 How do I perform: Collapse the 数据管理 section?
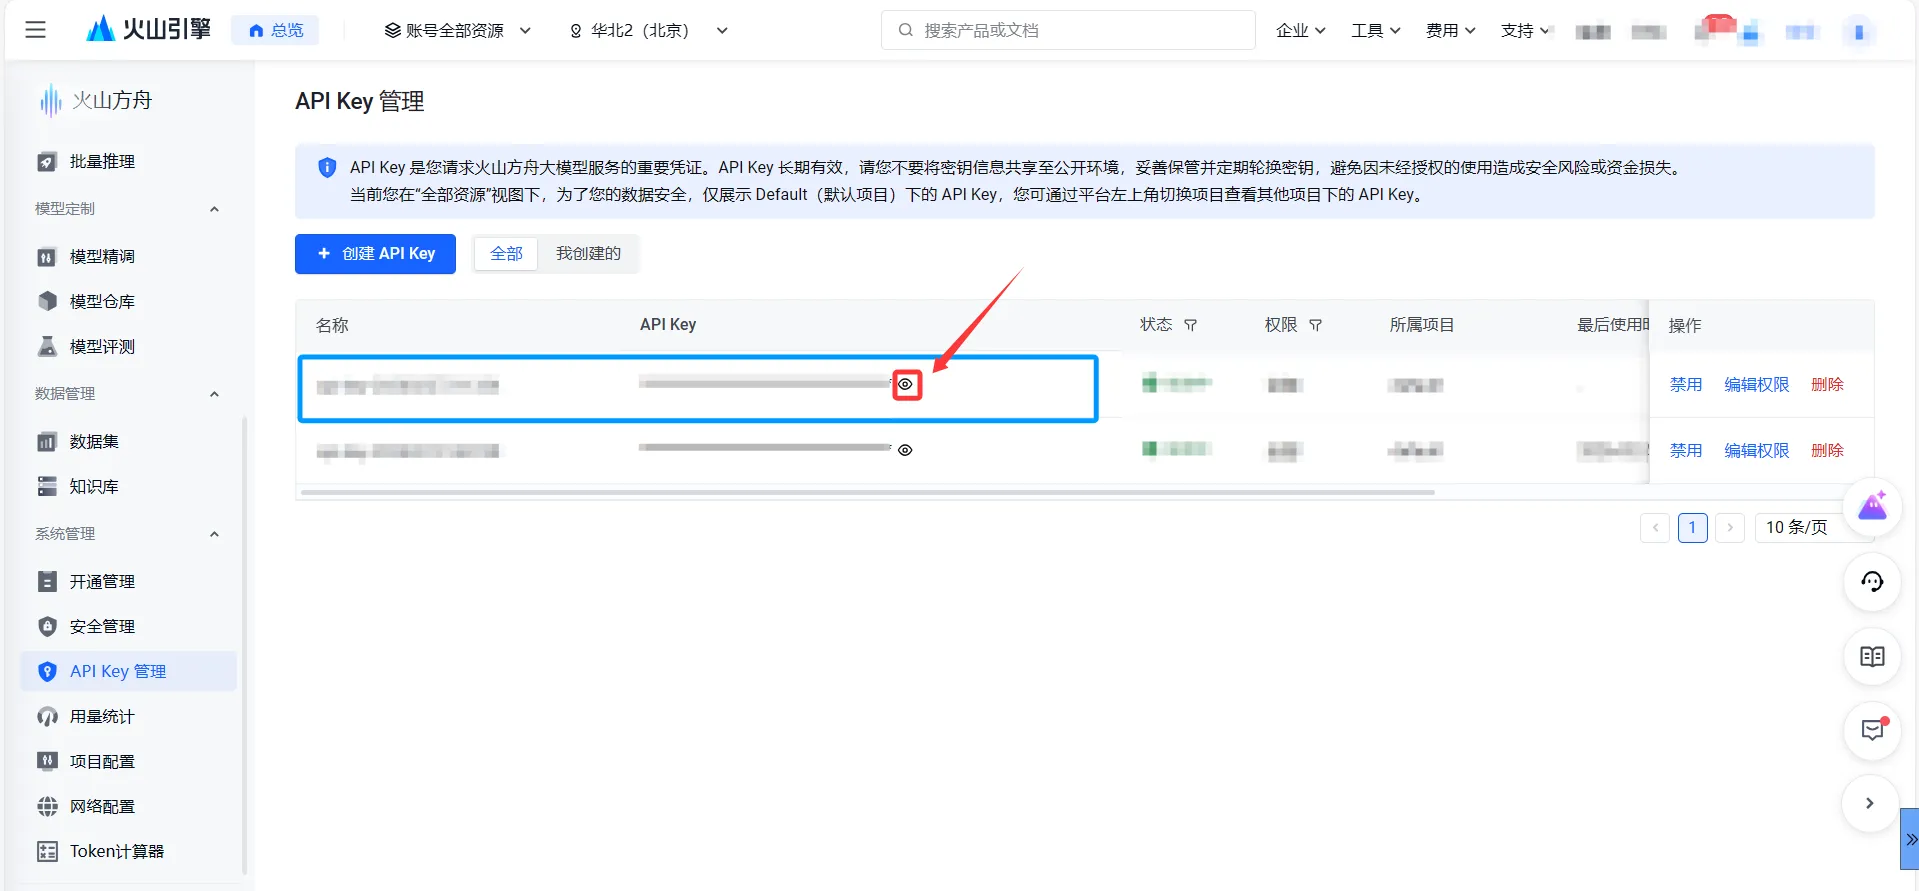tap(214, 394)
